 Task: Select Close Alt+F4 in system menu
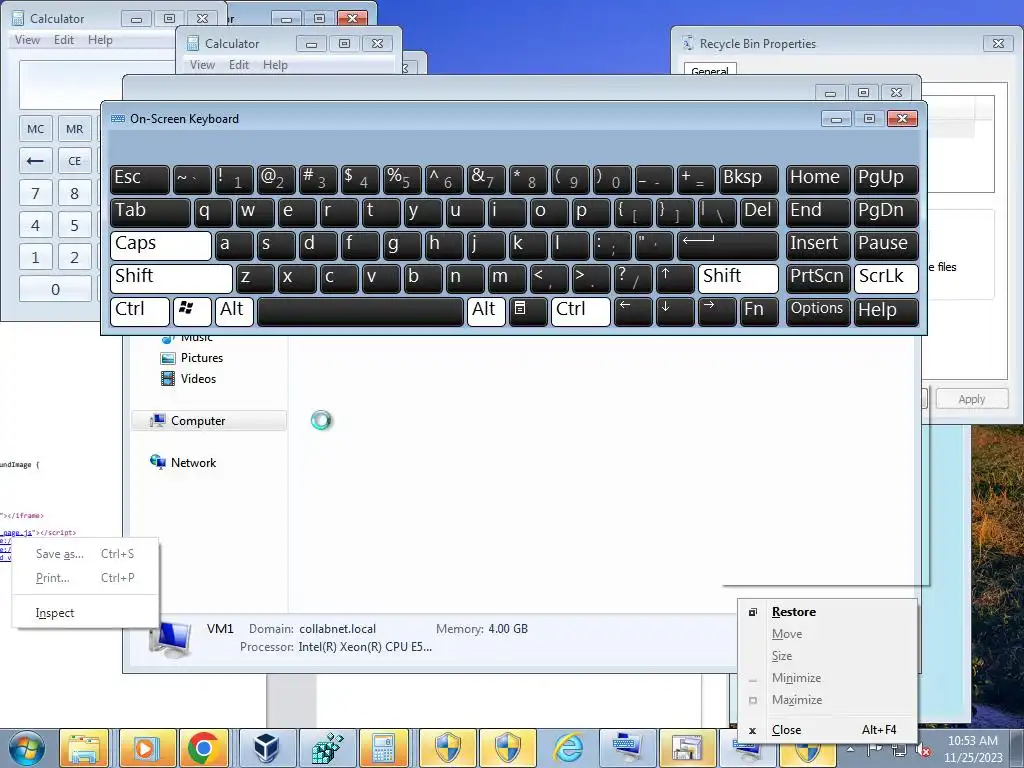(x=827, y=730)
